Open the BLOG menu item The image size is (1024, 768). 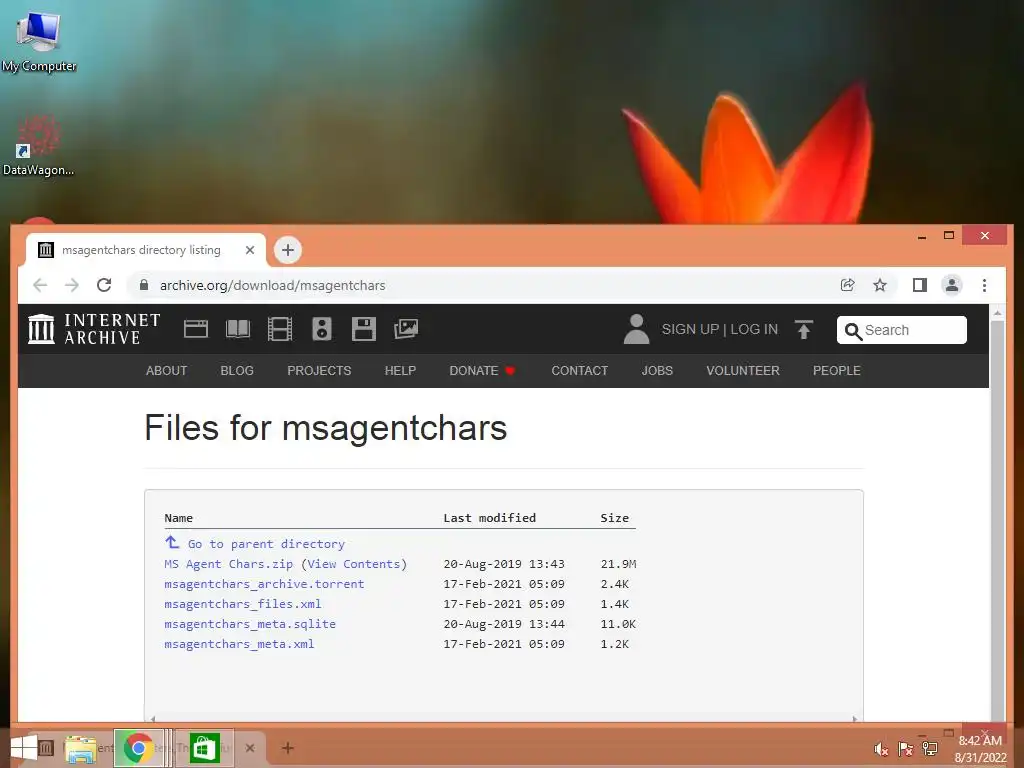[x=237, y=371]
